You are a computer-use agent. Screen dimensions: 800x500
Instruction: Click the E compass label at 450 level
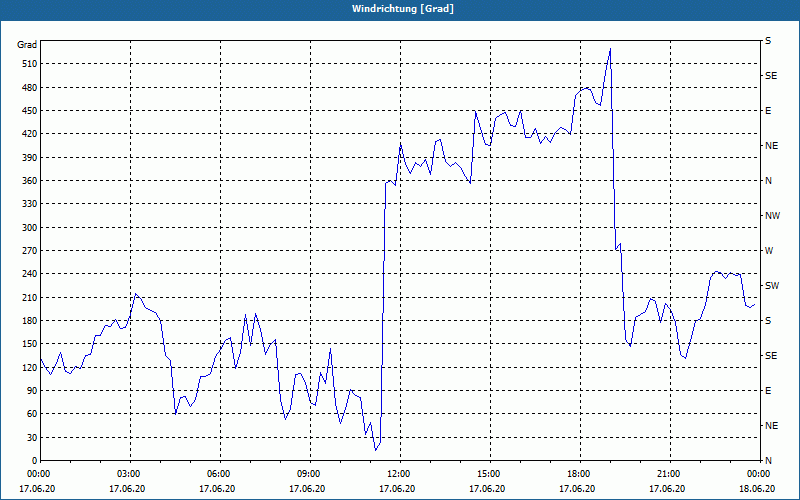pos(768,111)
